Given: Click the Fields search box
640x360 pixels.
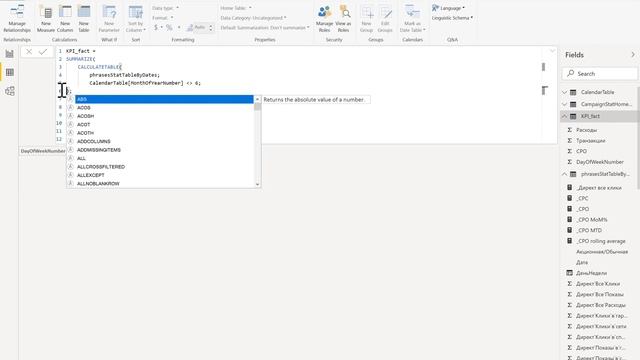Looking at the screenshot, I should click(x=600, y=73).
